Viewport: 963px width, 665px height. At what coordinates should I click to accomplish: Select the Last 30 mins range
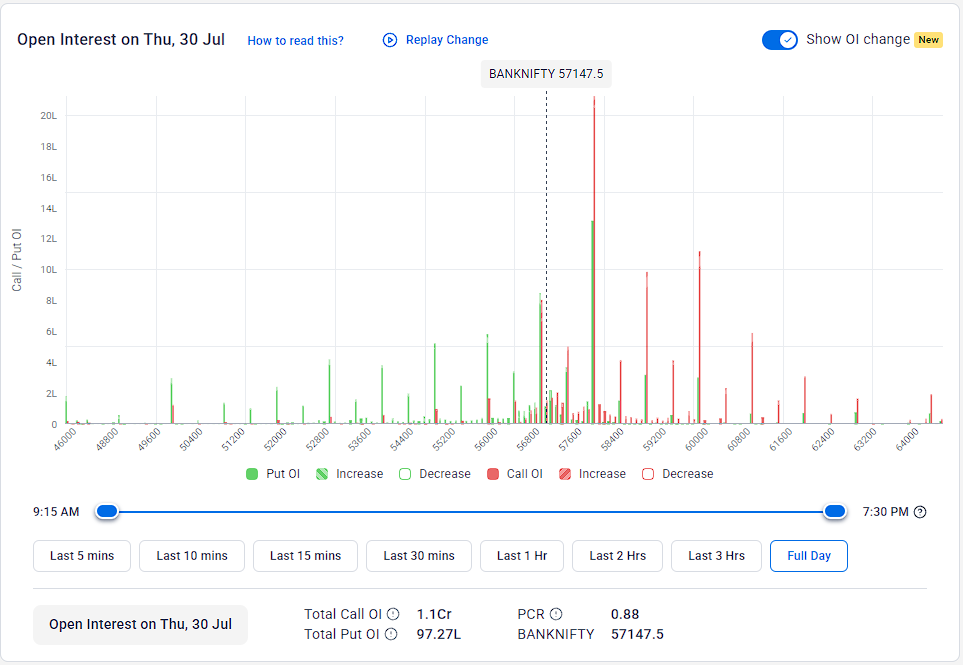pos(419,556)
